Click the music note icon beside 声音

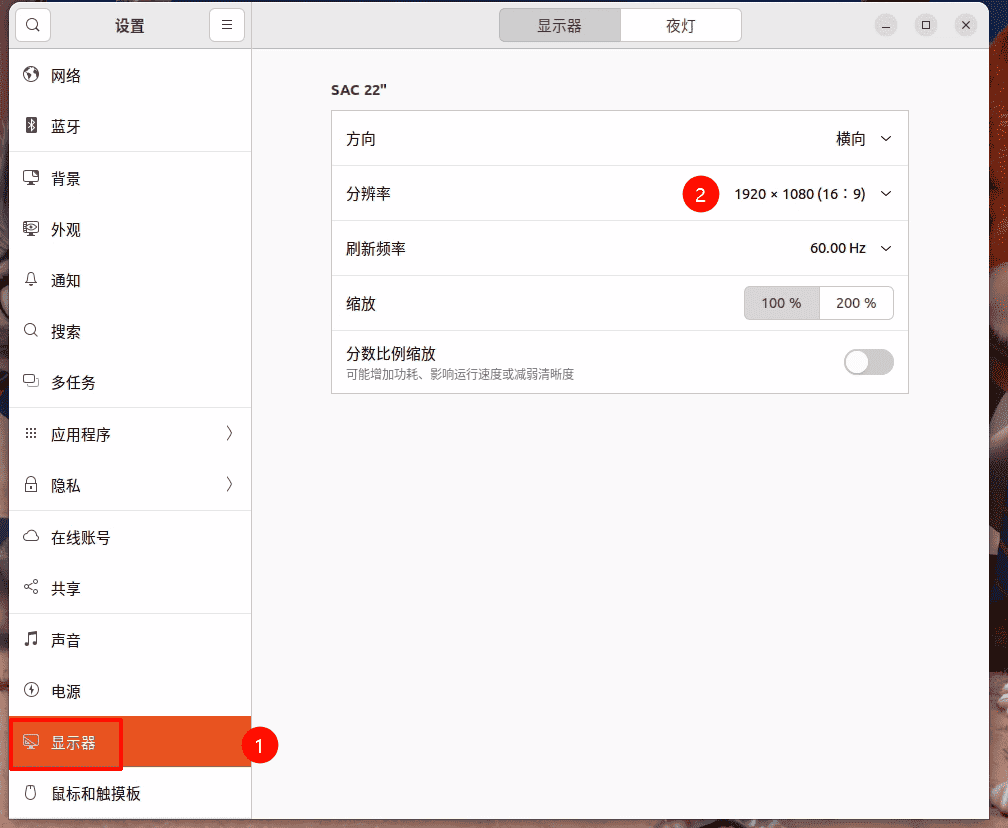tap(31, 638)
